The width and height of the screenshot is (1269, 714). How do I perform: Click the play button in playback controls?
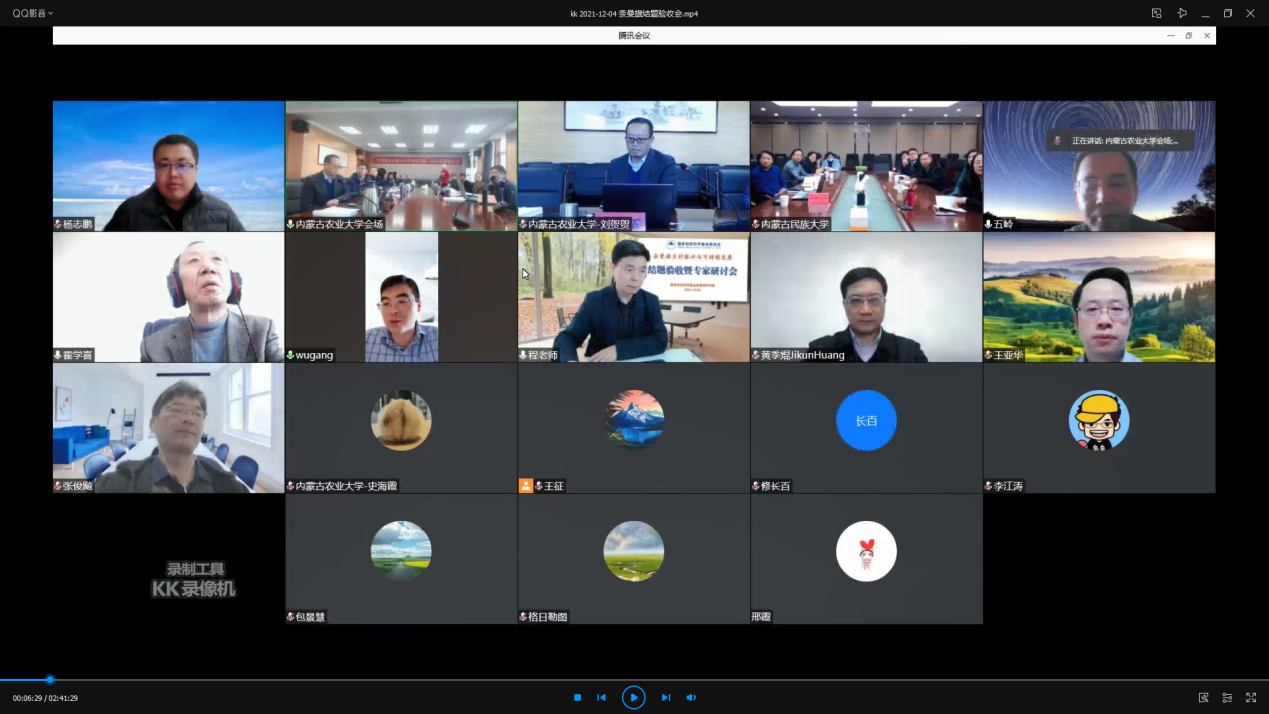click(x=633, y=697)
